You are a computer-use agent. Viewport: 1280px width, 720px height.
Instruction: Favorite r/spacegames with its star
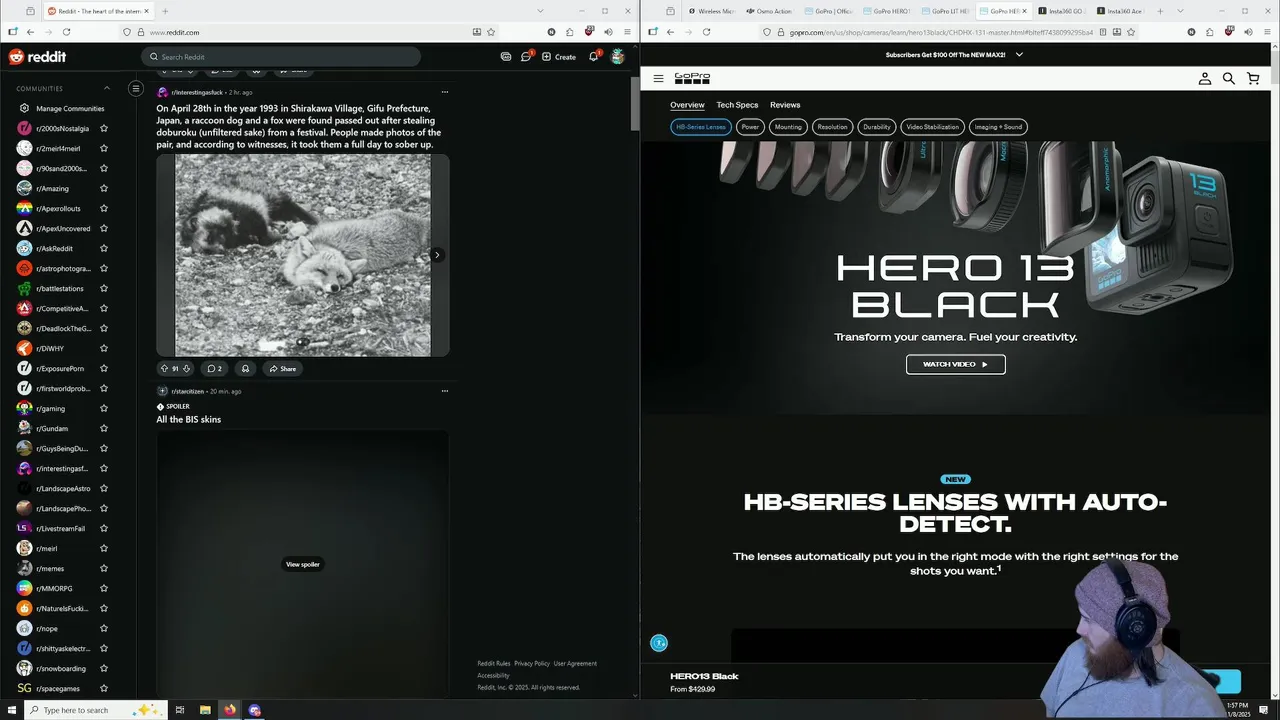coord(103,688)
